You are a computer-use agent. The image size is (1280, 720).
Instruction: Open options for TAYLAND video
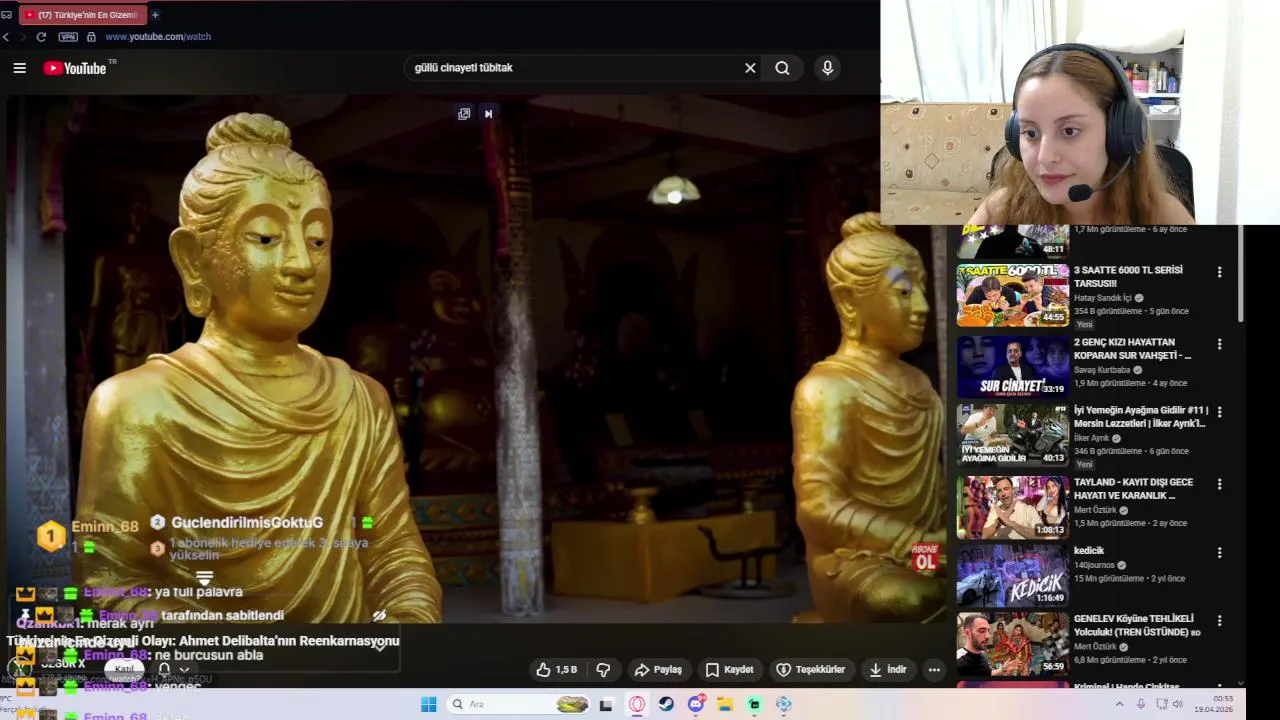point(1219,484)
